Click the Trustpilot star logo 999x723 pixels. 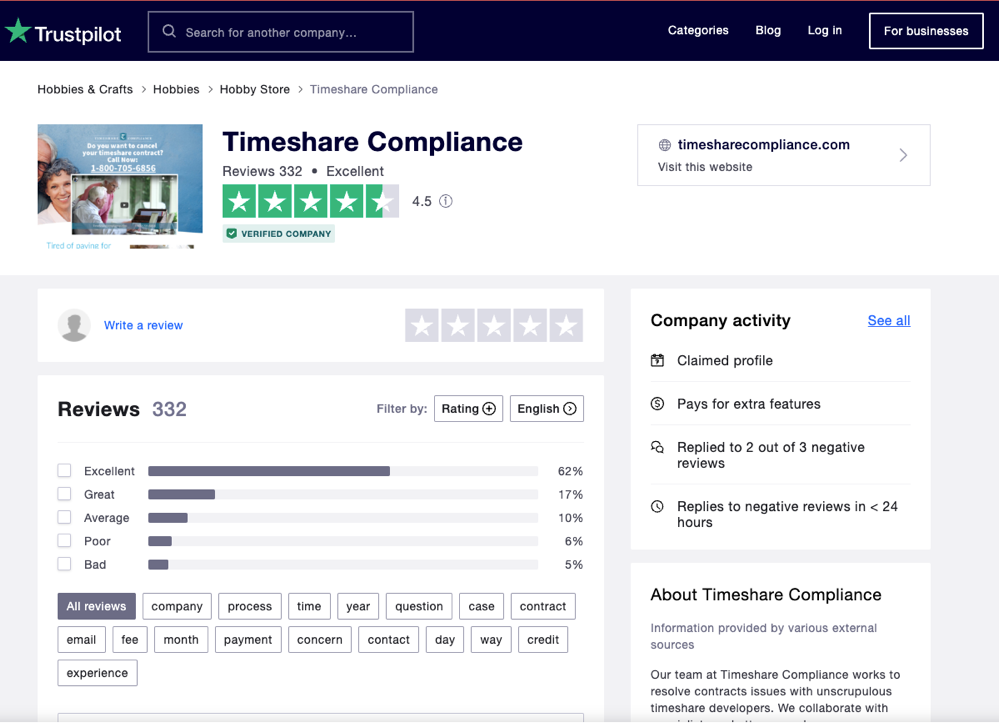coord(17,30)
